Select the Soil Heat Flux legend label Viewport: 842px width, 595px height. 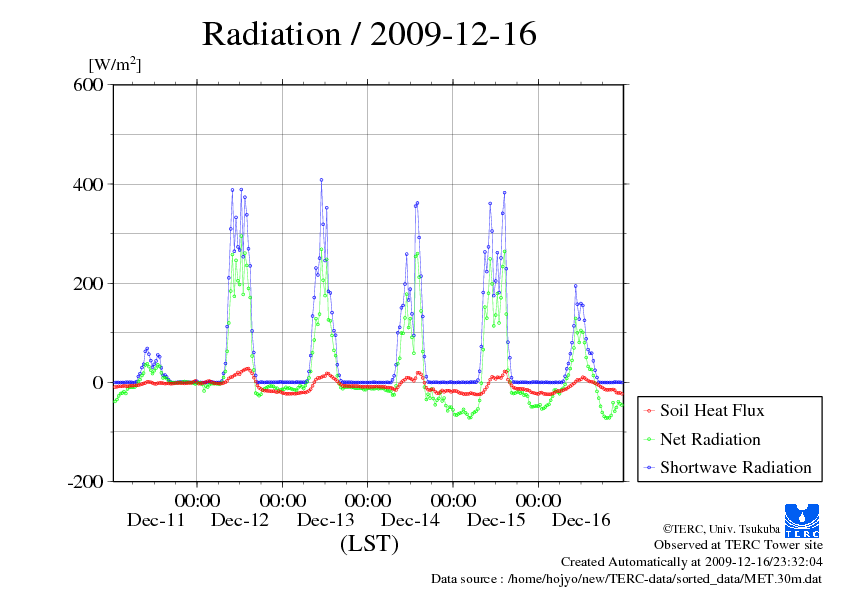tap(711, 411)
